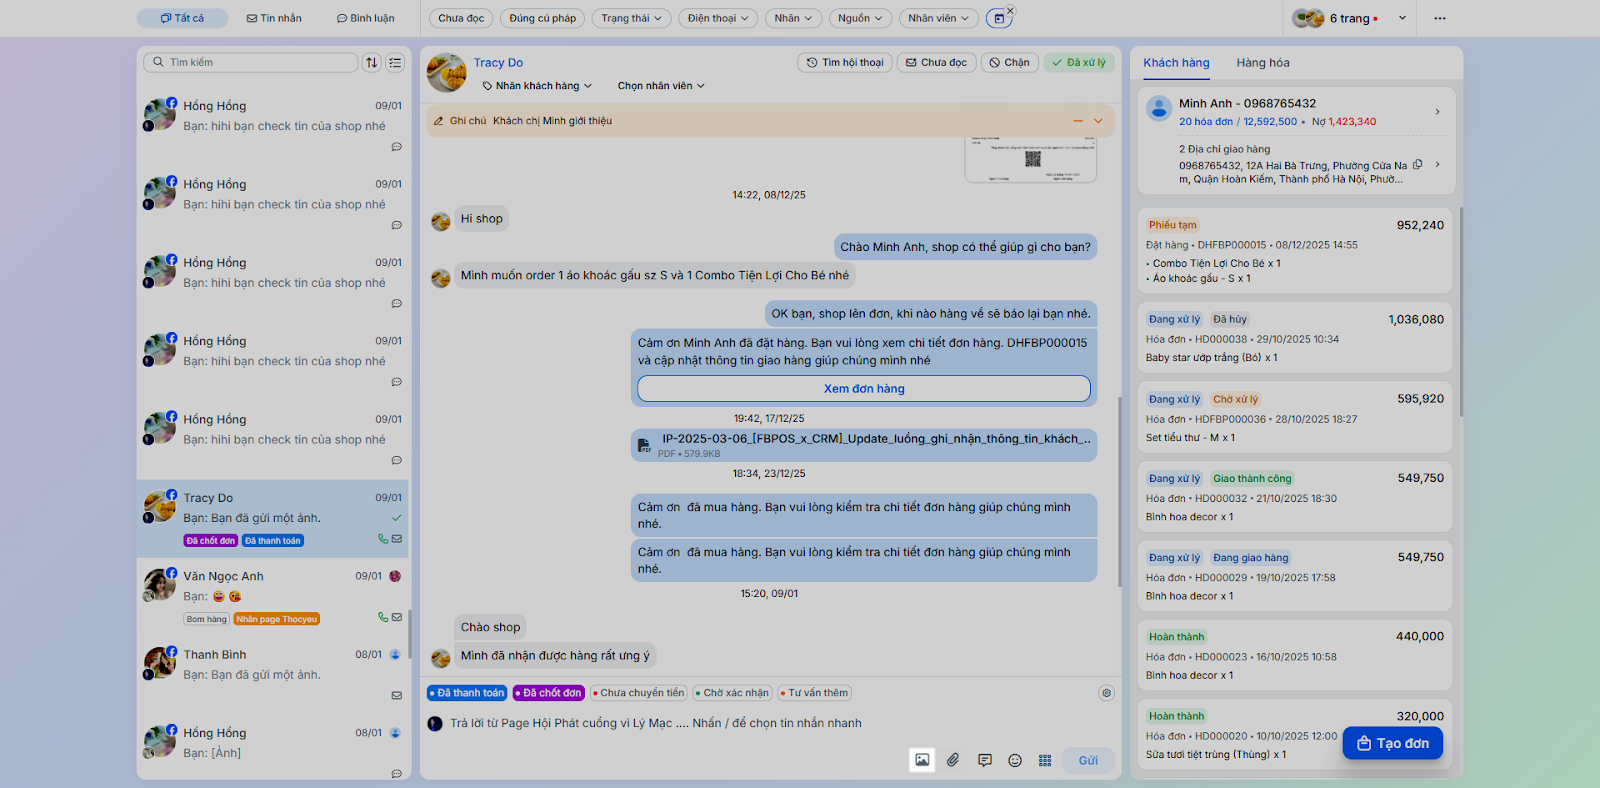Toggle the Chưa đọc filter in top bar
This screenshot has height=788, width=1600.
pos(461,18)
